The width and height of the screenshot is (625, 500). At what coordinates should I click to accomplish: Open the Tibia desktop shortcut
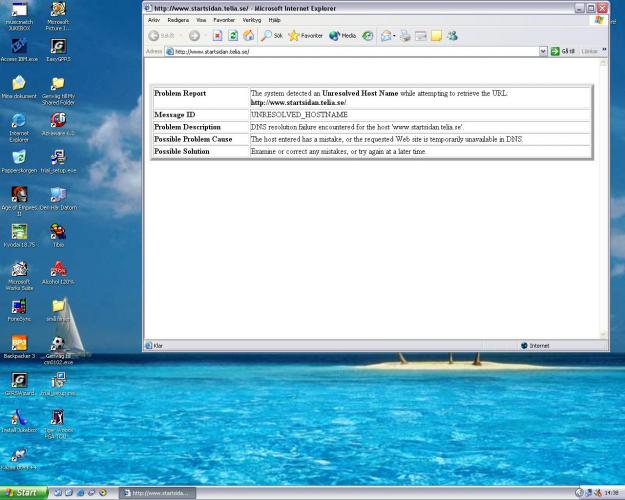[58, 234]
